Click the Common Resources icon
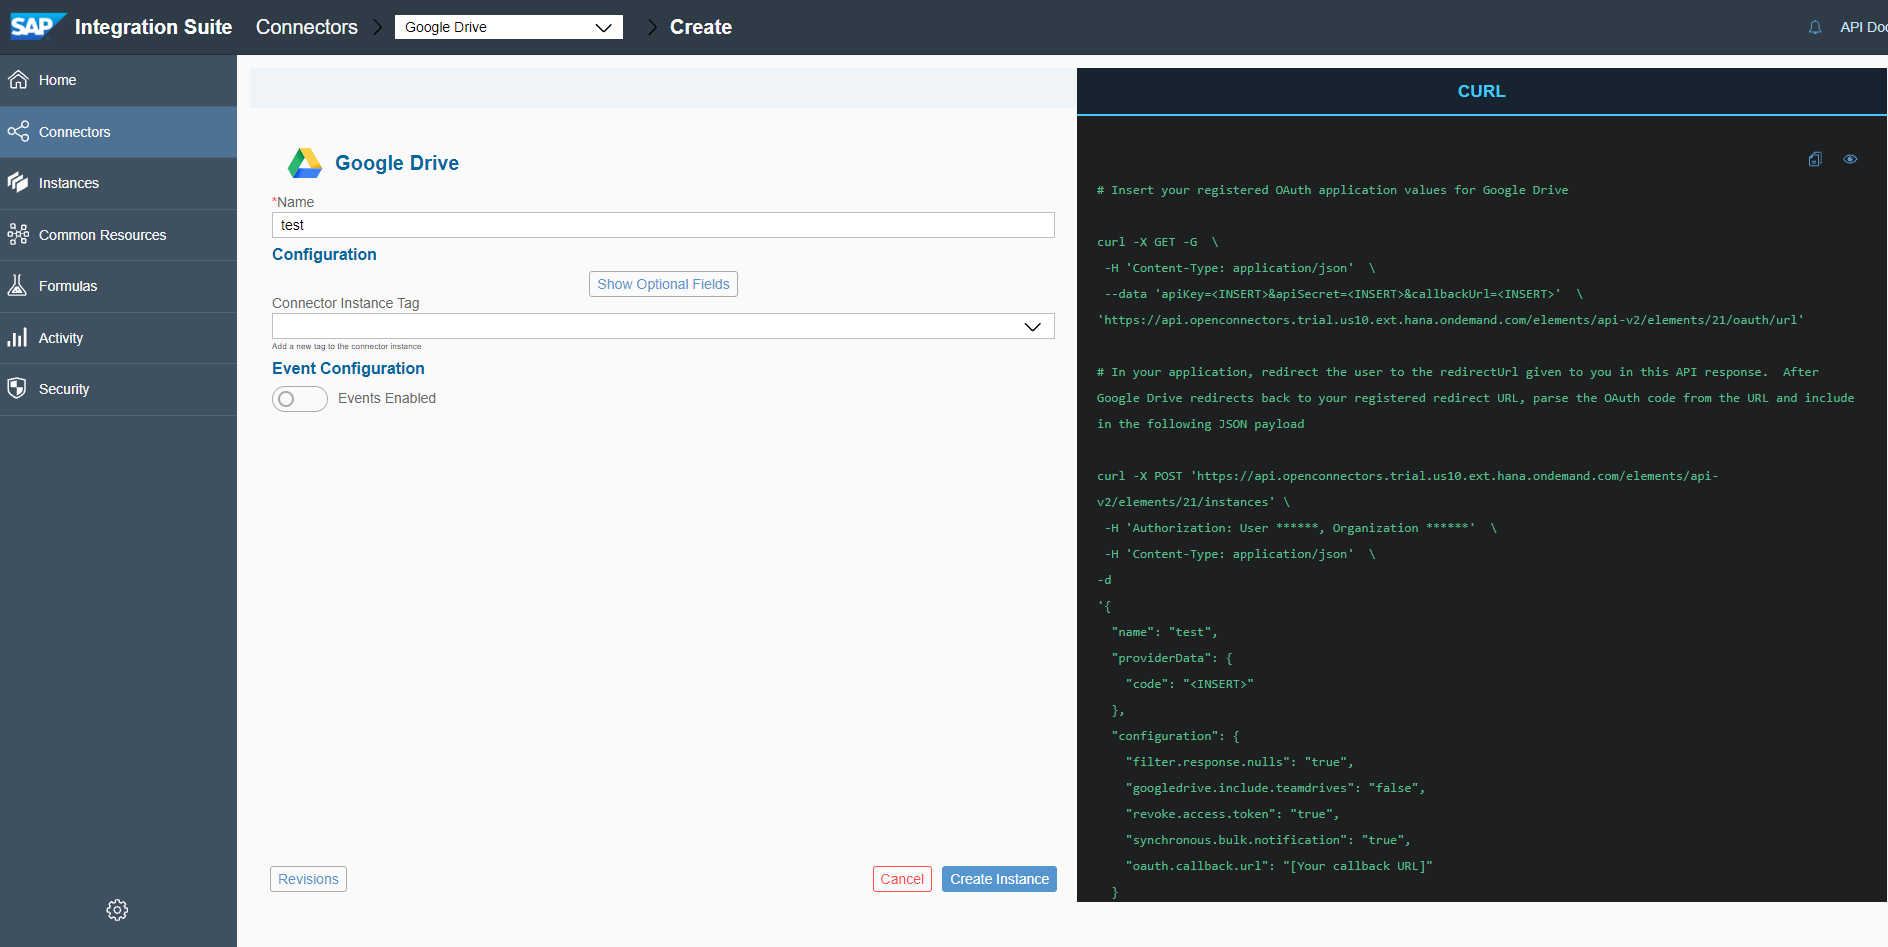The height and width of the screenshot is (947, 1888). [18, 234]
